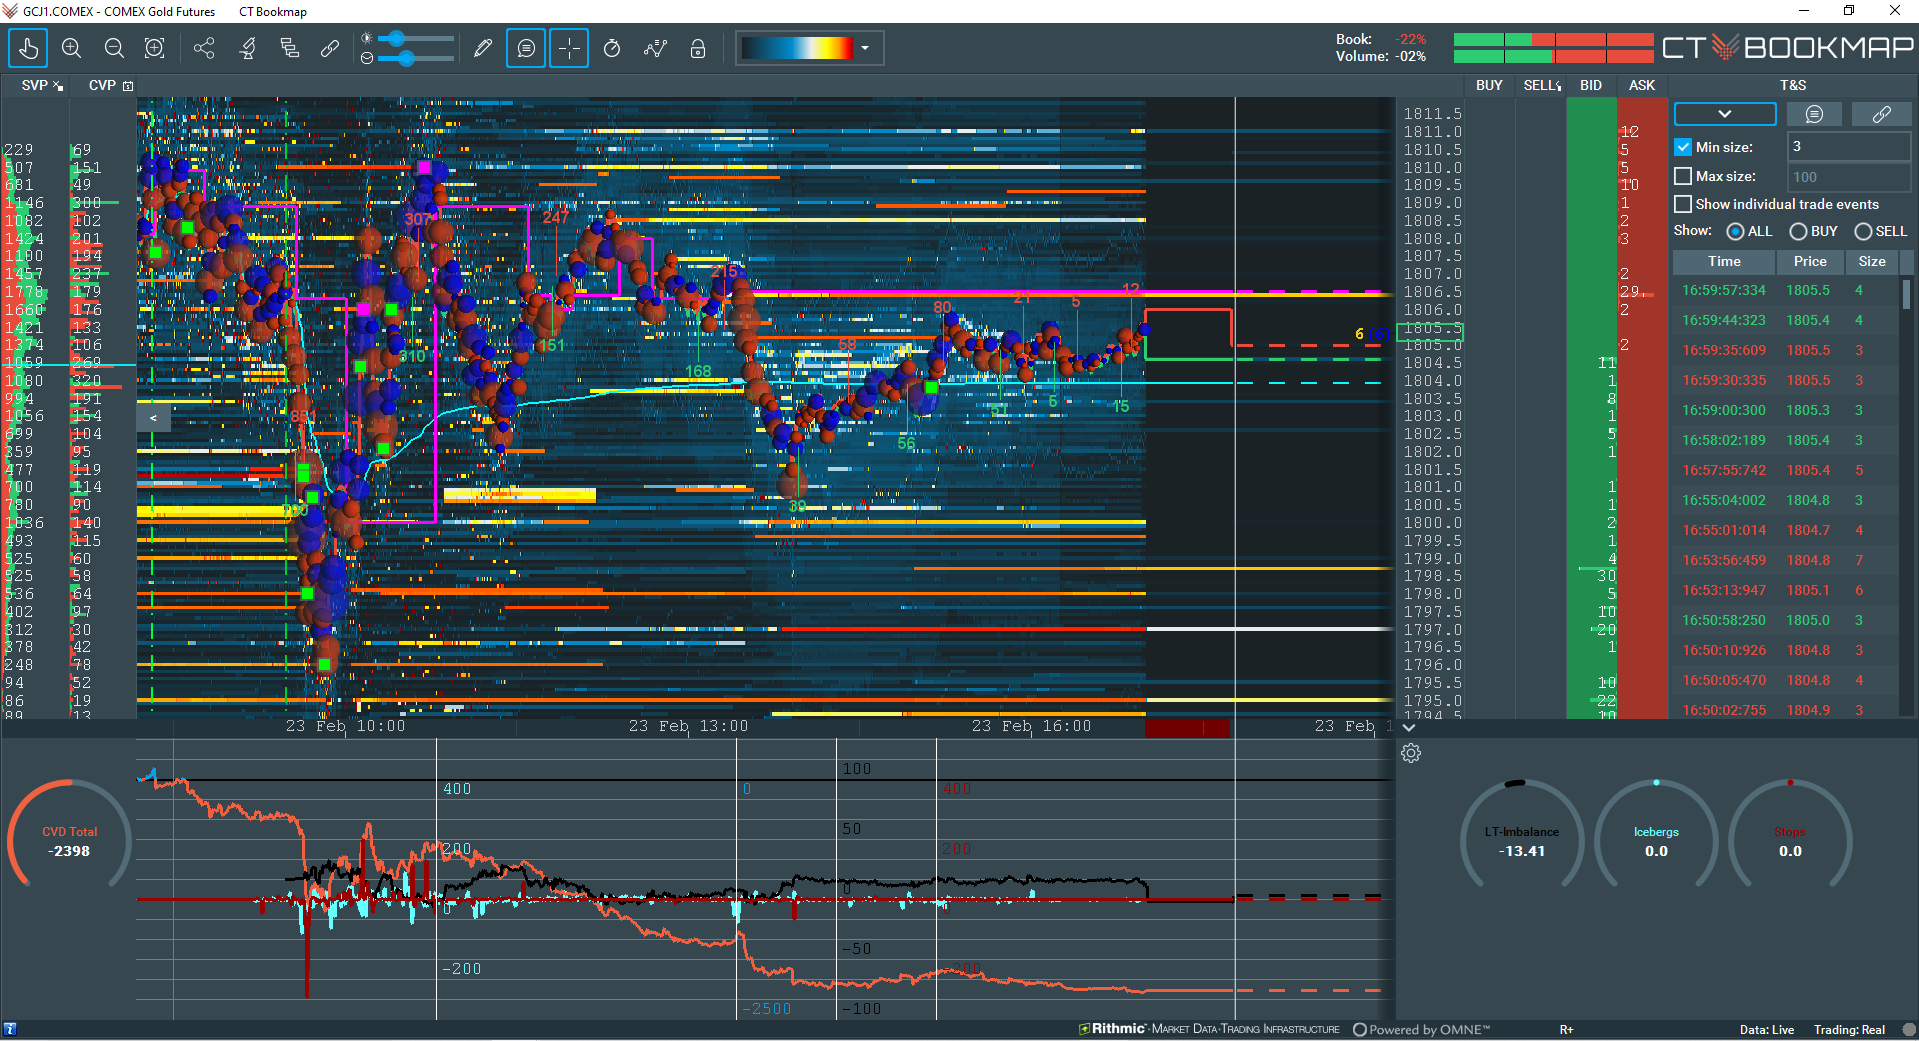Click the blue help icon in the status bar
1919x1041 pixels.
point(10,1029)
